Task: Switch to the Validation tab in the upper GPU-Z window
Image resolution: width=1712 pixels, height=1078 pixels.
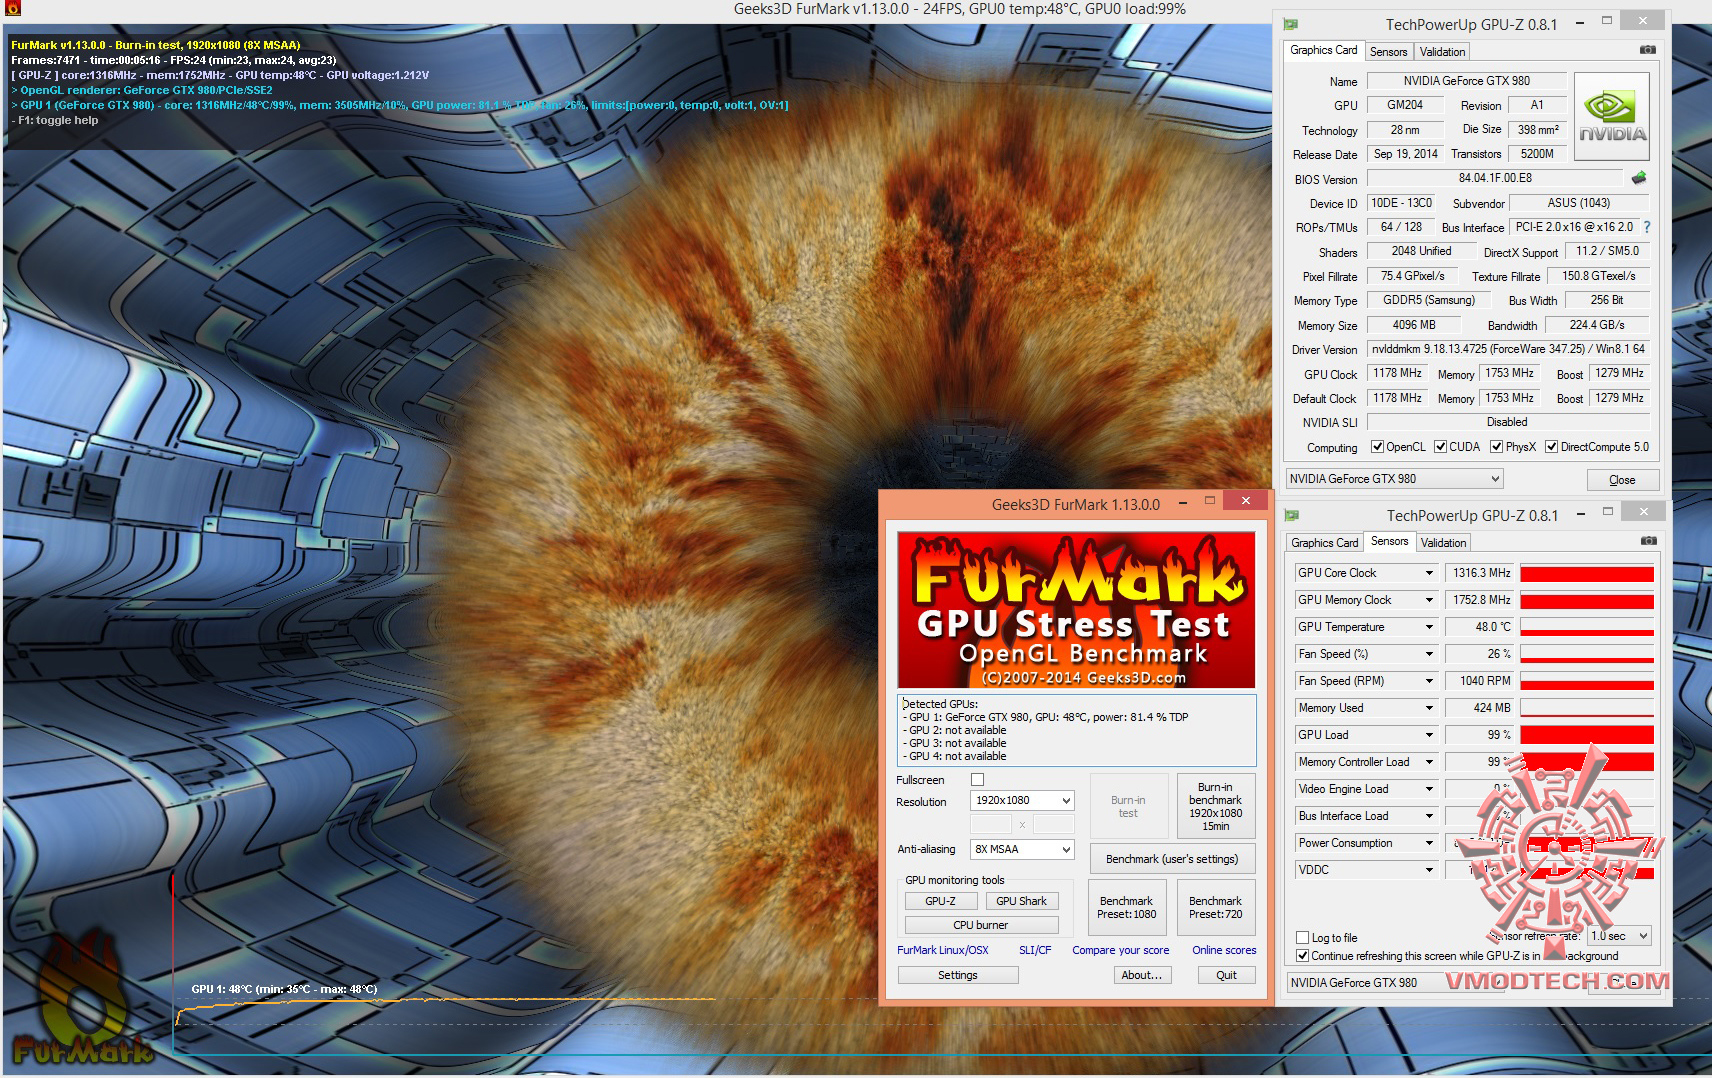Action: pyautogui.click(x=1442, y=52)
